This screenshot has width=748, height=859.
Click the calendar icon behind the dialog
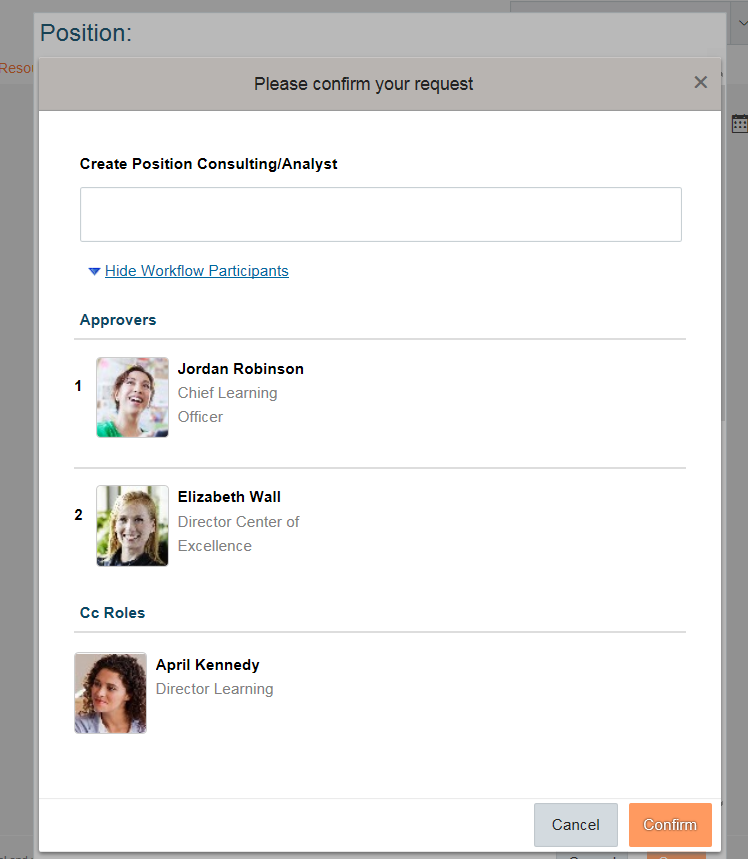click(x=740, y=123)
